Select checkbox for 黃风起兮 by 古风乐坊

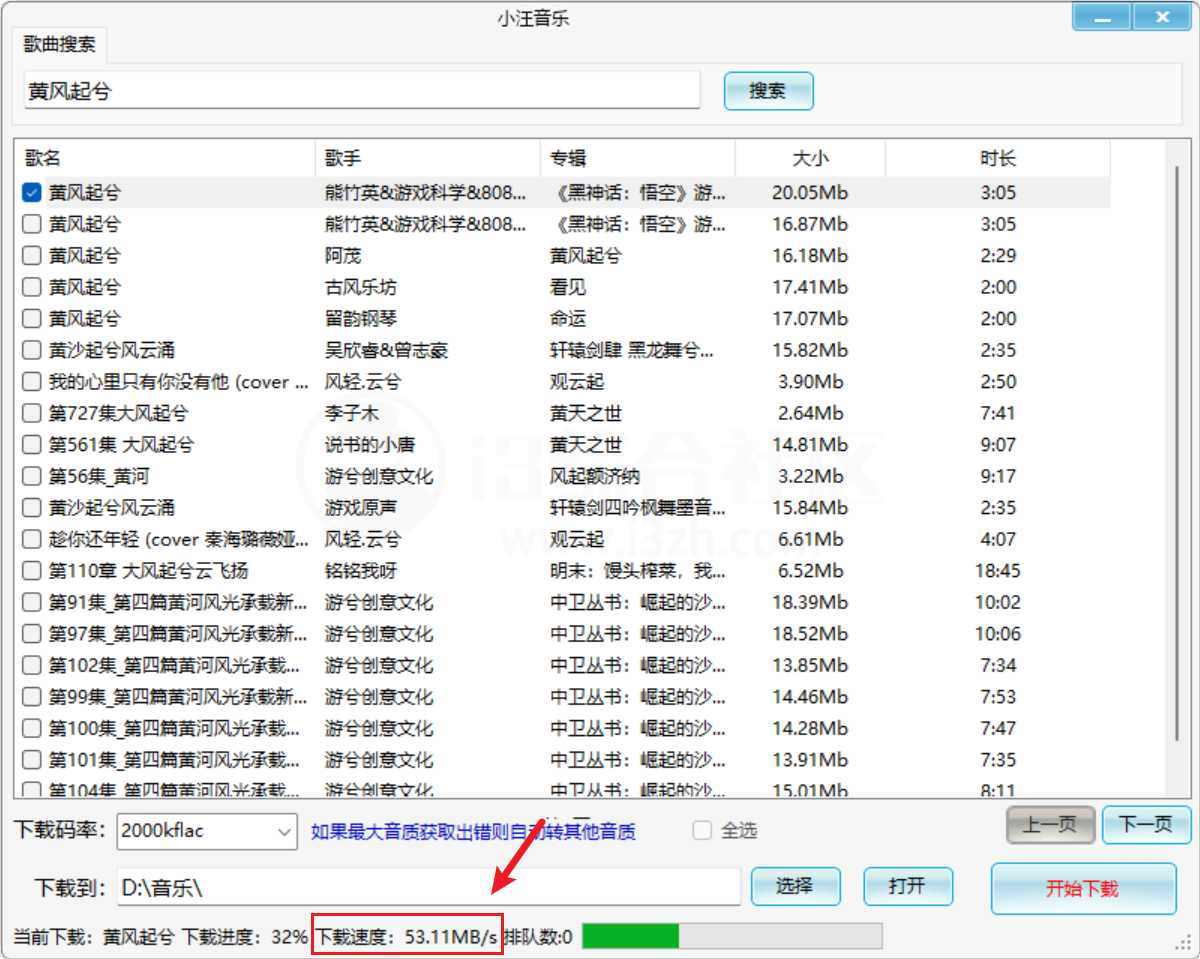(32, 287)
